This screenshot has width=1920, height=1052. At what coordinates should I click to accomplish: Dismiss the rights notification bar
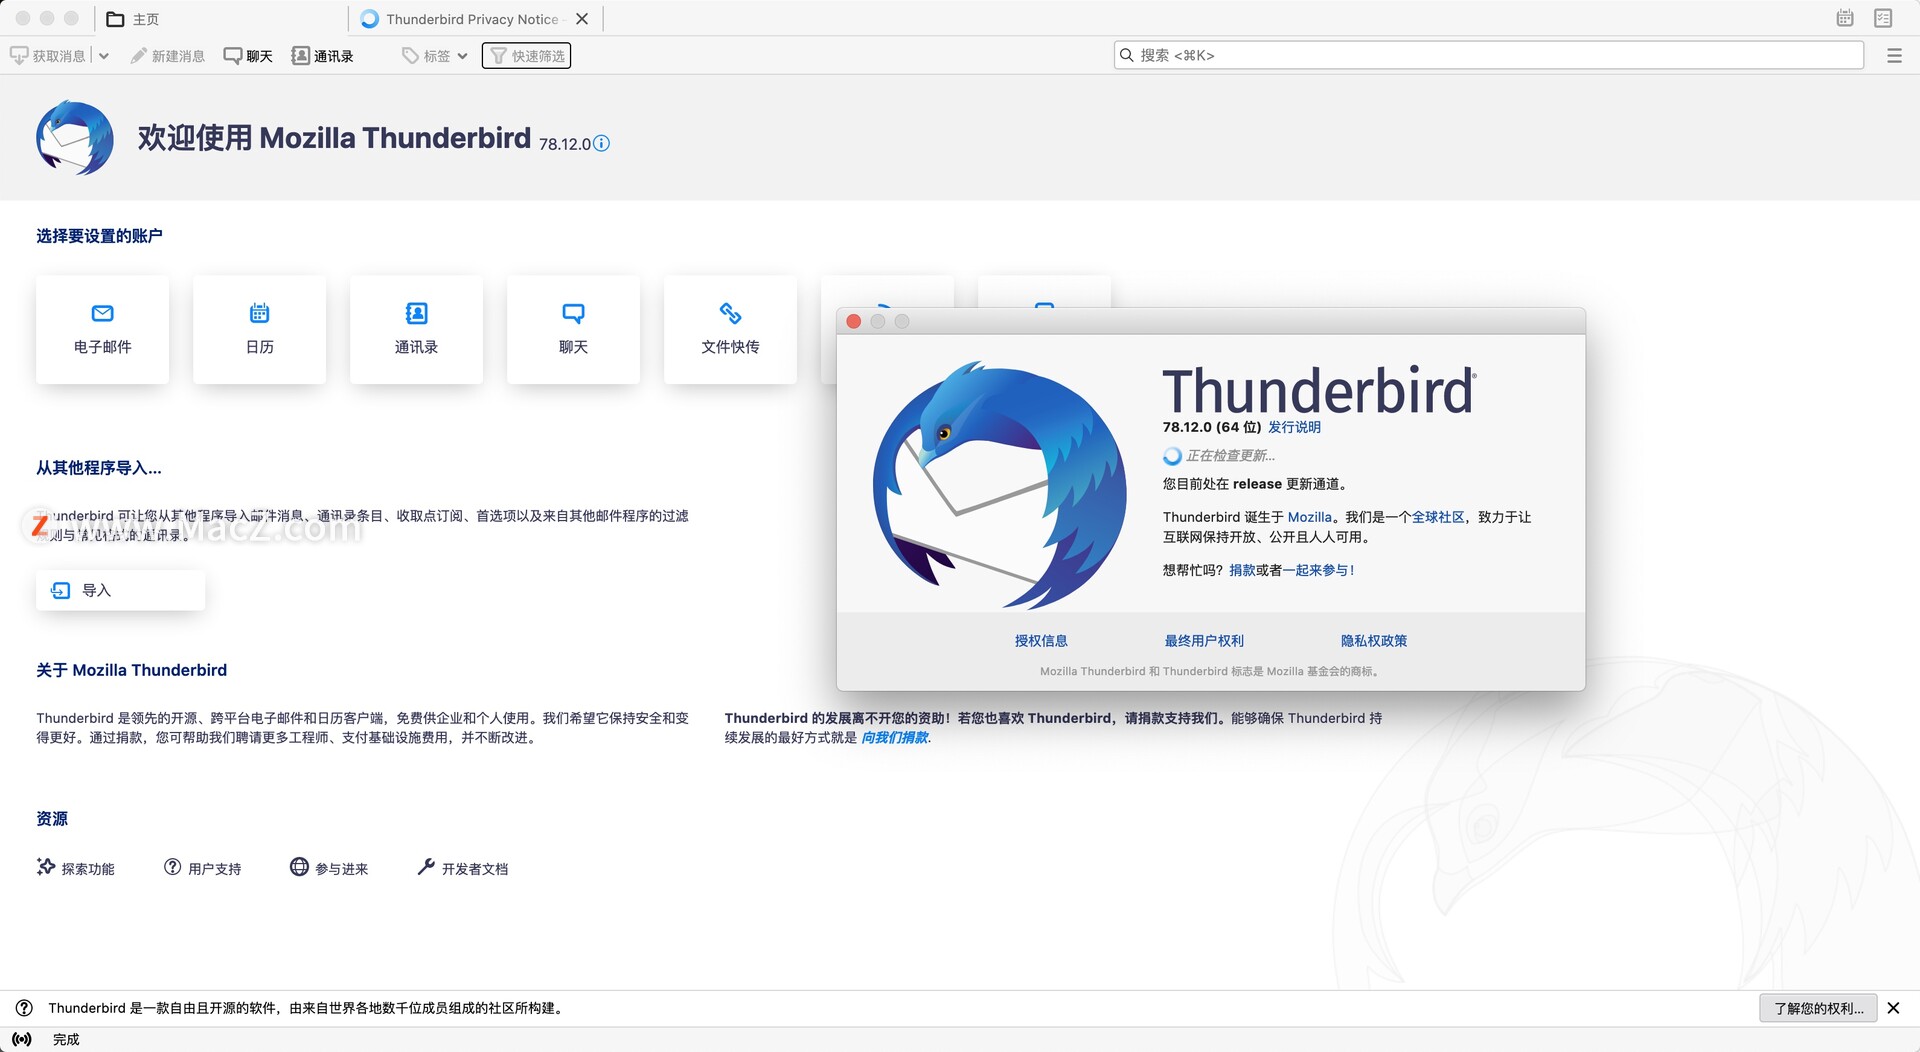point(1893,1008)
